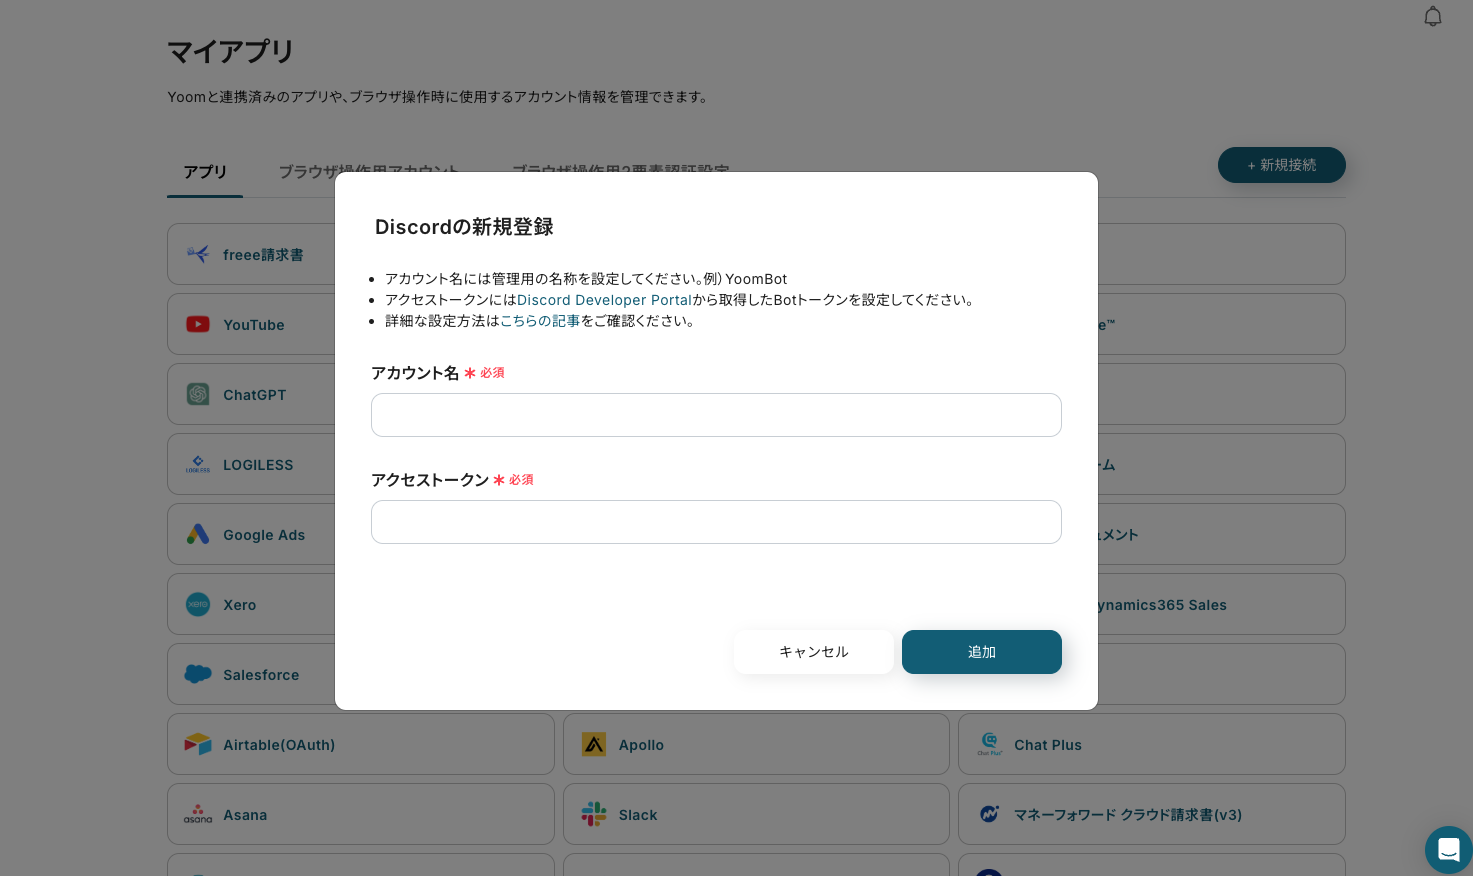Image resolution: width=1473 pixels, height=876 pixels.
Task: Select the Airtable(OAuth) app icon
Action: pyautogui.click(x=198, y=744)
